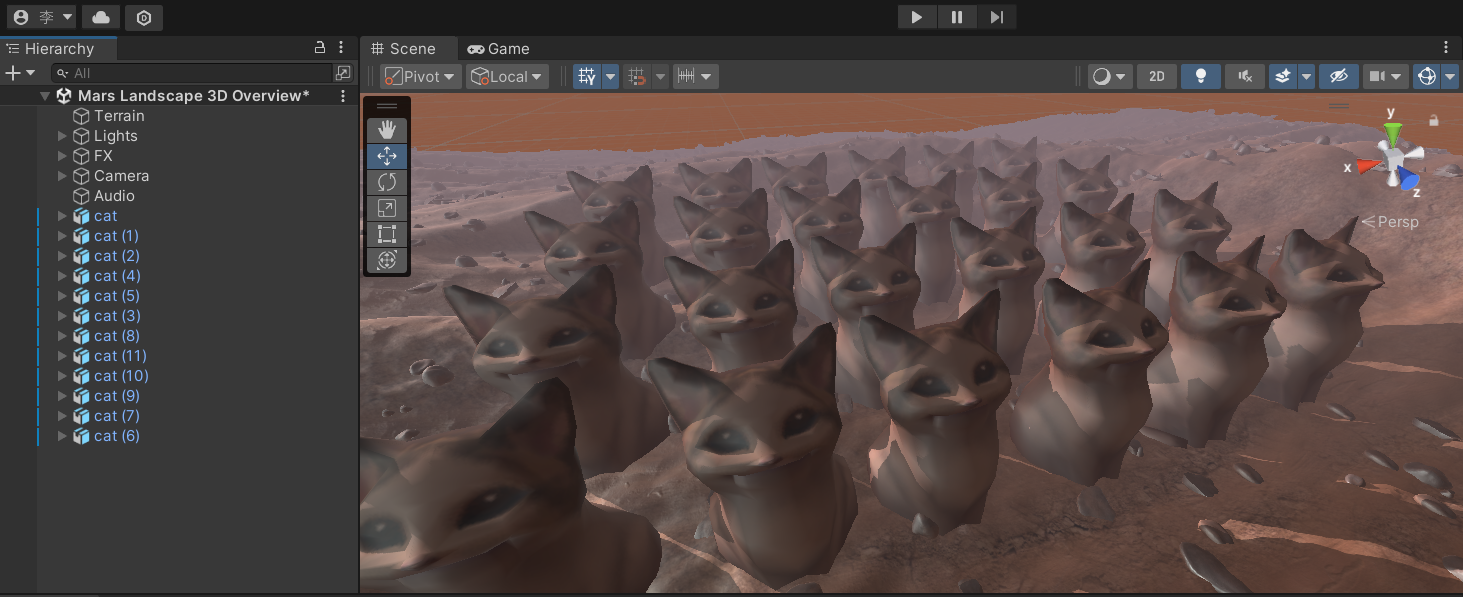Start play mode with the Play button
The height and width of the screenshot is (597, 1463).
tap(917, 17)
